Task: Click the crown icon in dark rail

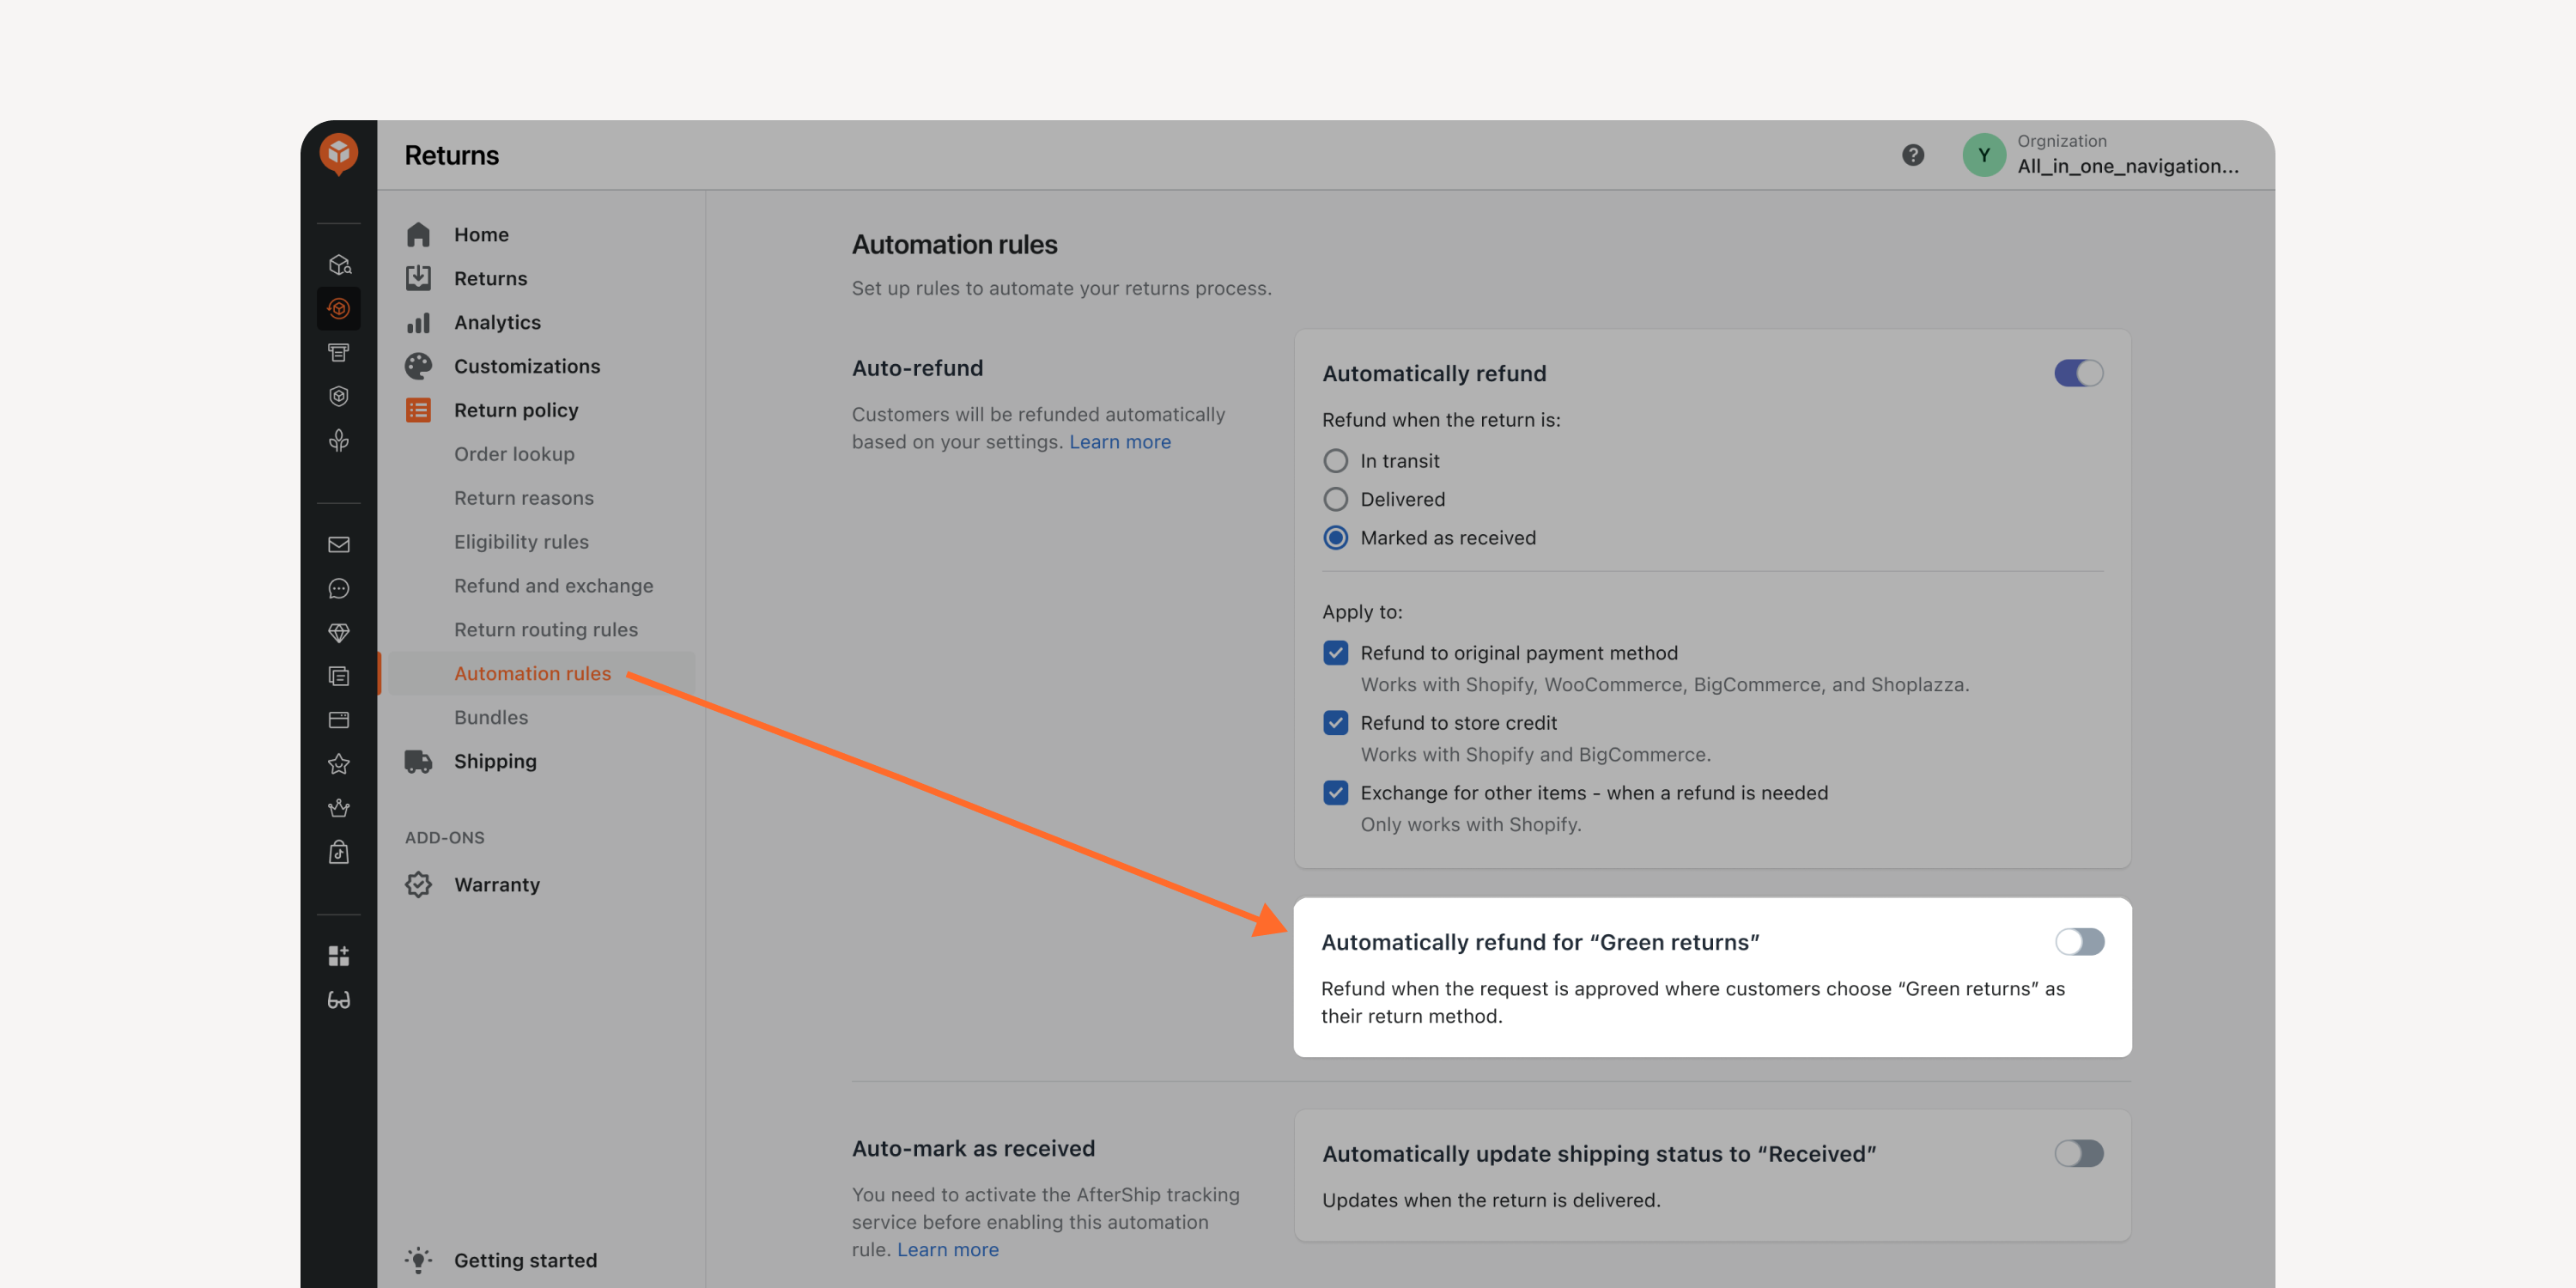Action: coord(339,808)
